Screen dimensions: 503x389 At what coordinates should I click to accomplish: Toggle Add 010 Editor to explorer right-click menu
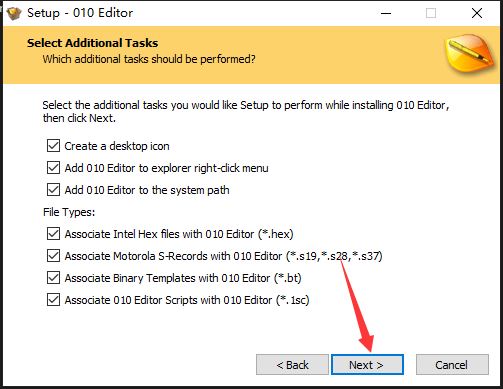point(53,168)
